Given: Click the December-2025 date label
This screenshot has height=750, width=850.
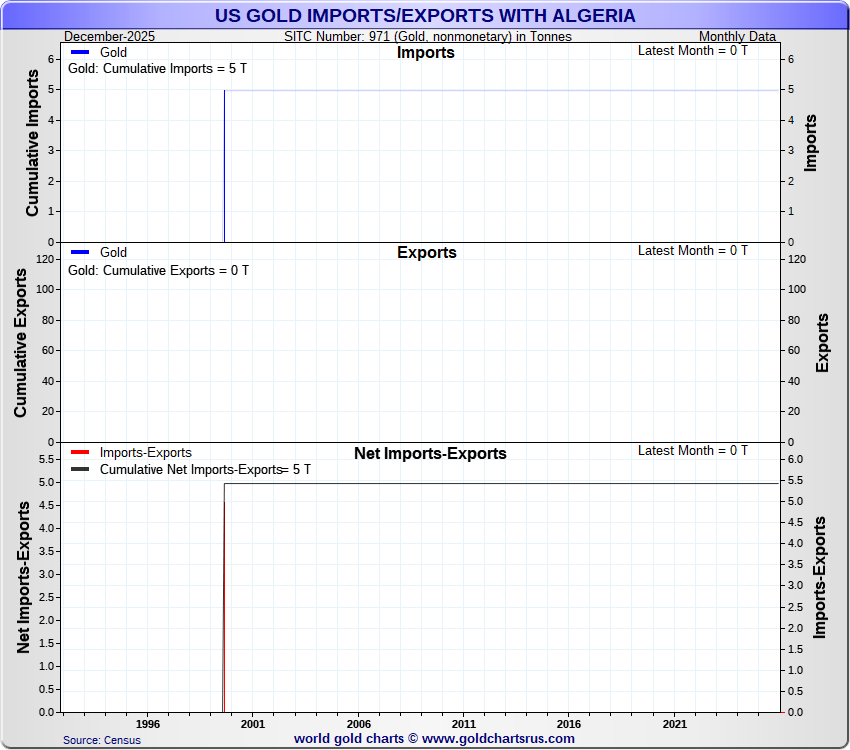Looking at the screenshot, I should (x=109, y=37).
